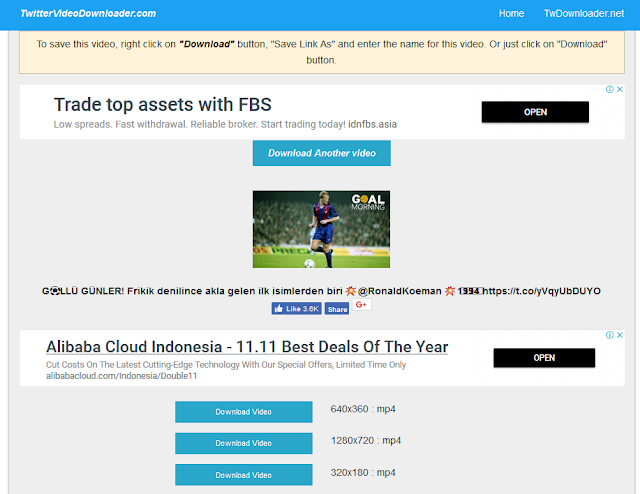Open the TwitterVideoDownloader.com site logo

pos(88,13)
